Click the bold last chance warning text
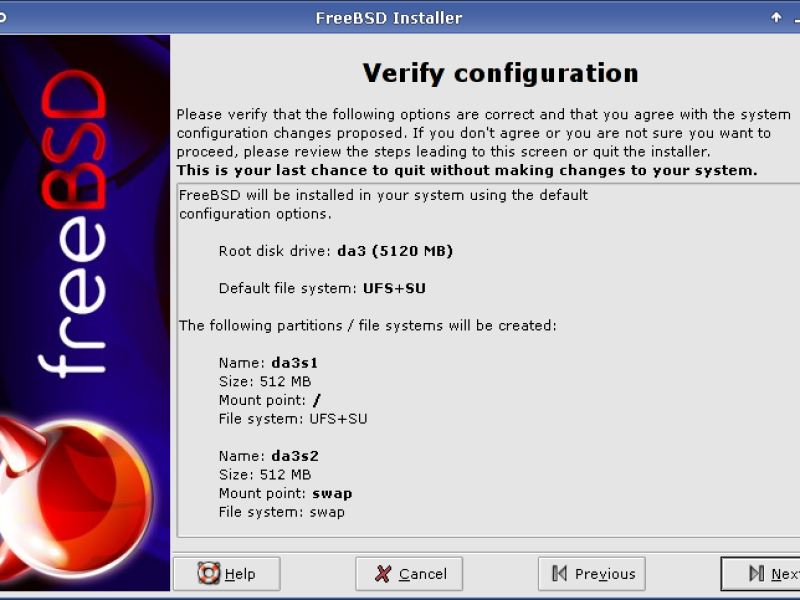The width and height of the screenshot is (800, 600). [x=467, y=170]
